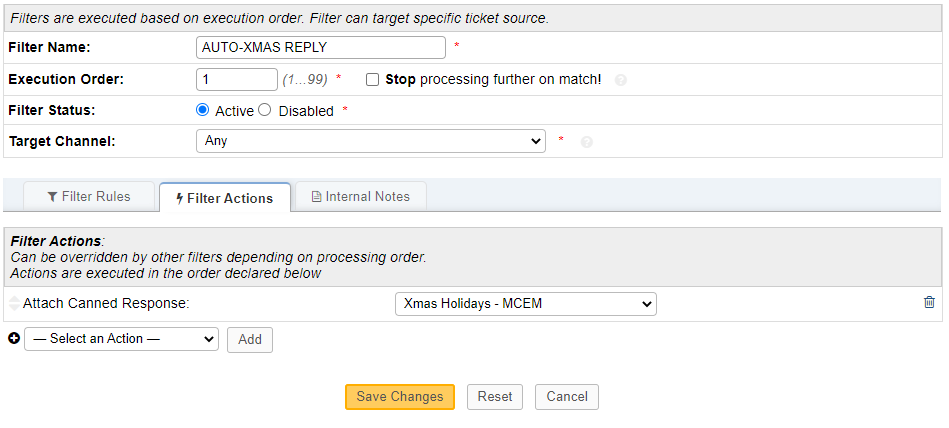The height and width of the screenshot is (428, 949).
Task: Open help tip beside Target Channel dropdown
Action: (x=587, y=142)
